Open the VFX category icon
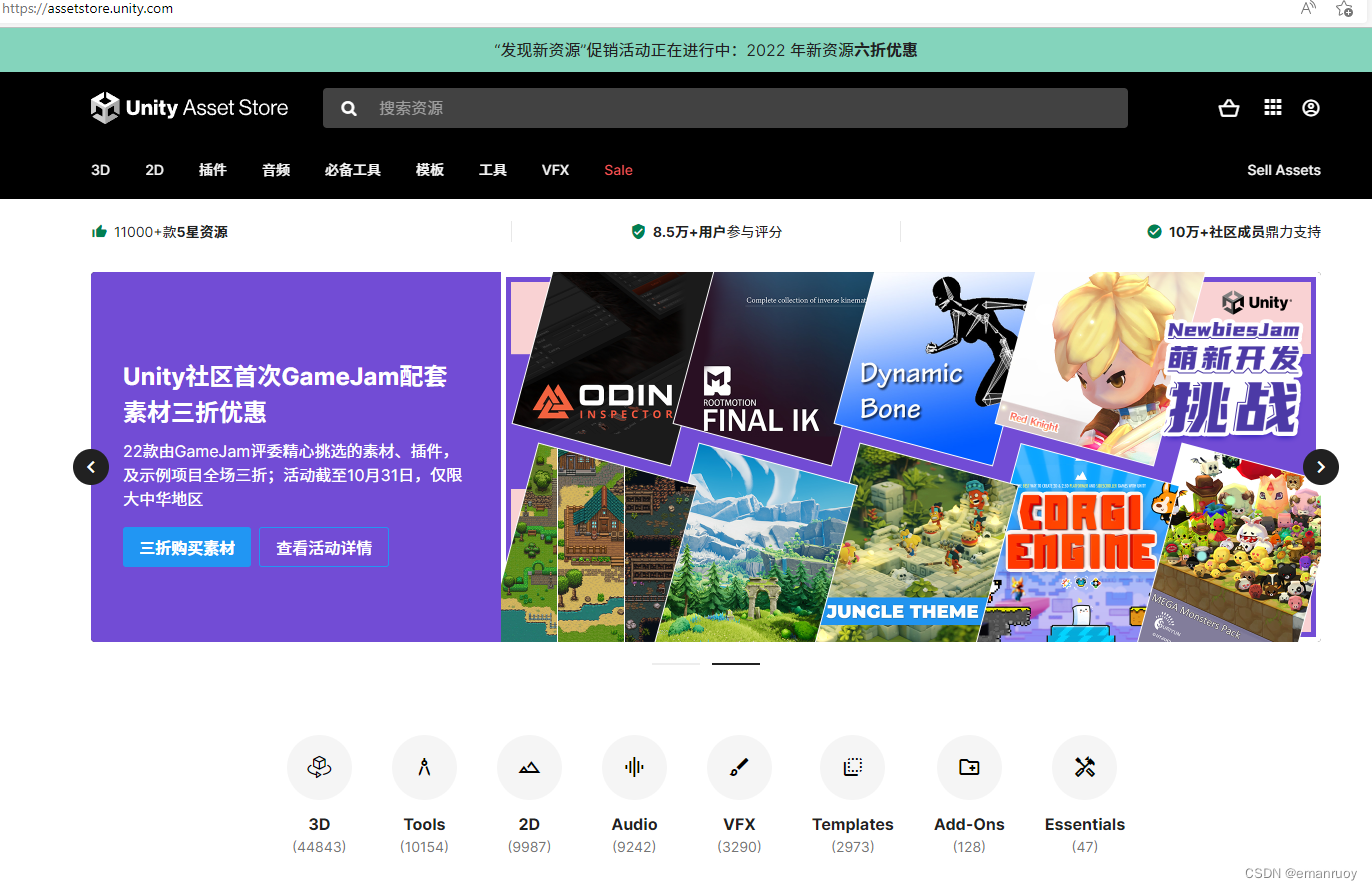The height and width of the screenshot is (890, 1372). 739,767
